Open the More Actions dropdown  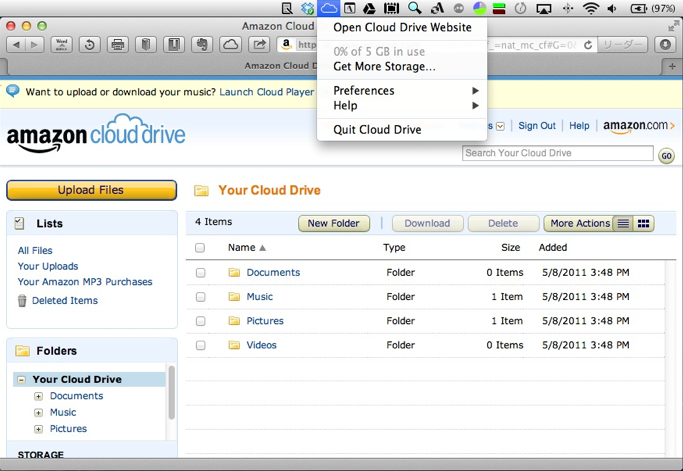[579, 224]
